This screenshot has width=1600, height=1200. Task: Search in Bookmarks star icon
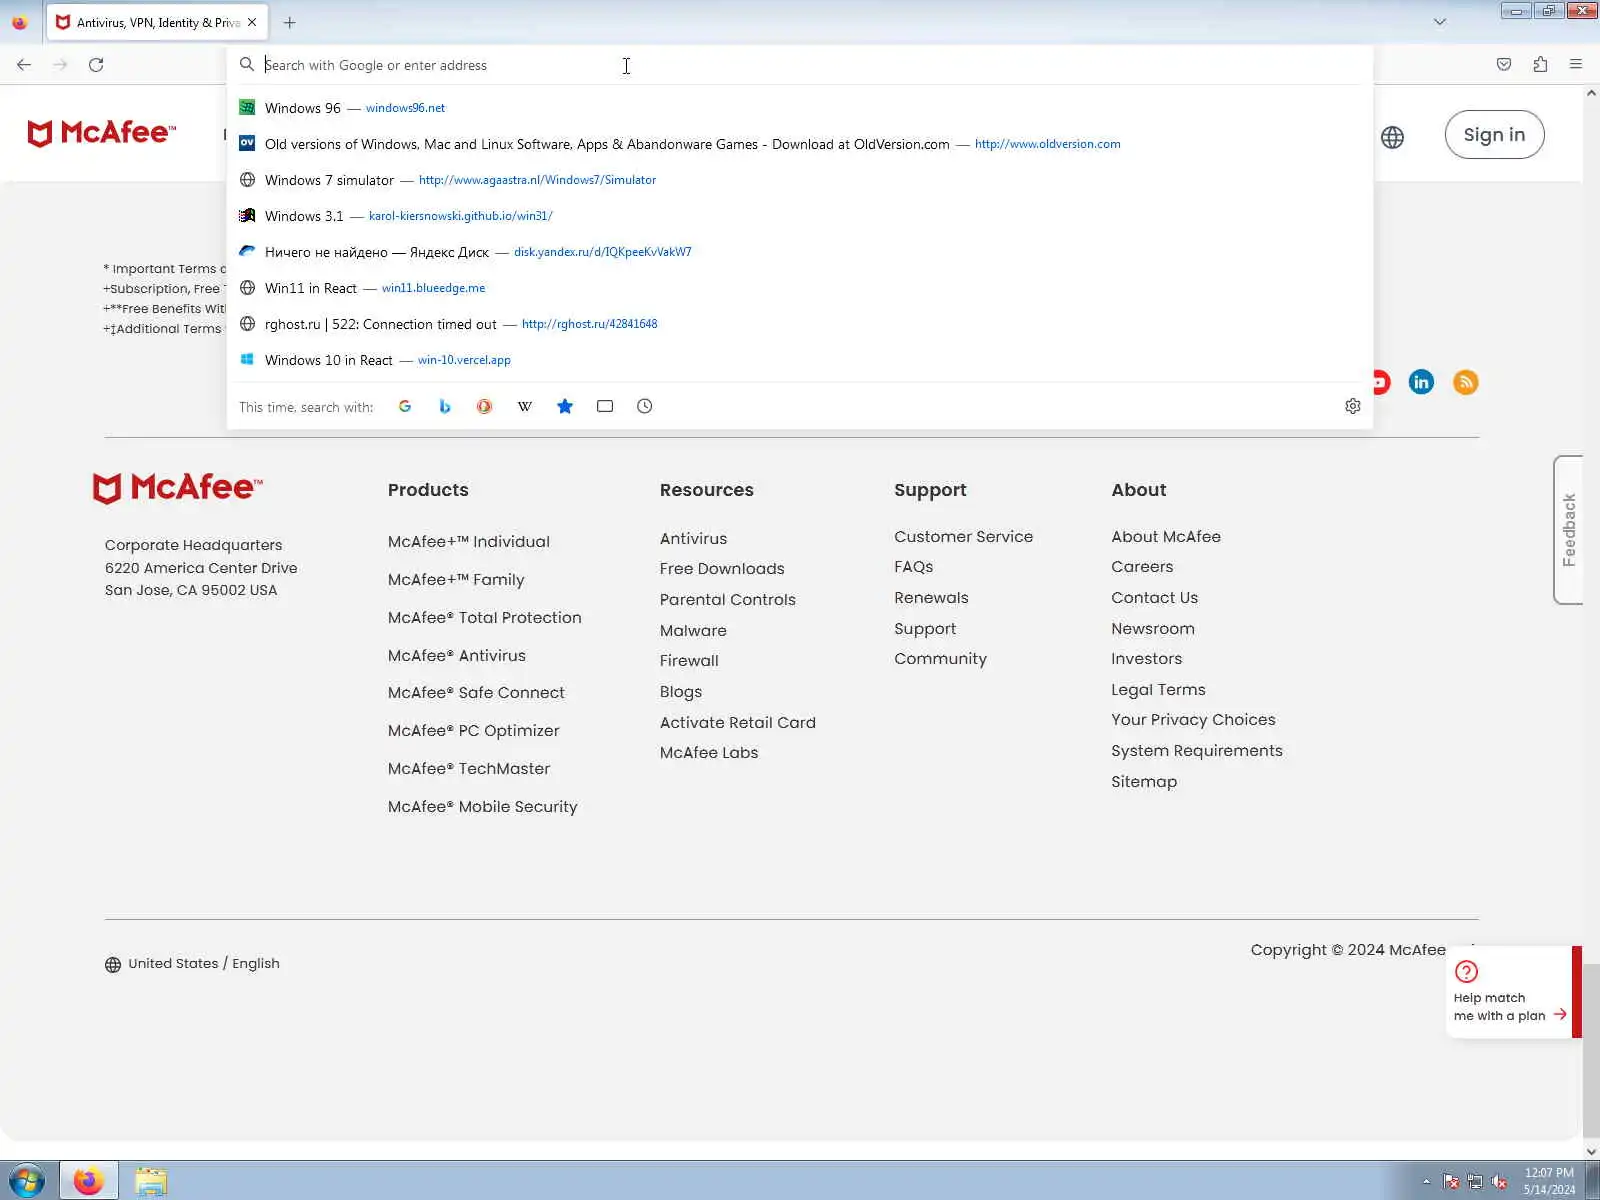point(565,406)
